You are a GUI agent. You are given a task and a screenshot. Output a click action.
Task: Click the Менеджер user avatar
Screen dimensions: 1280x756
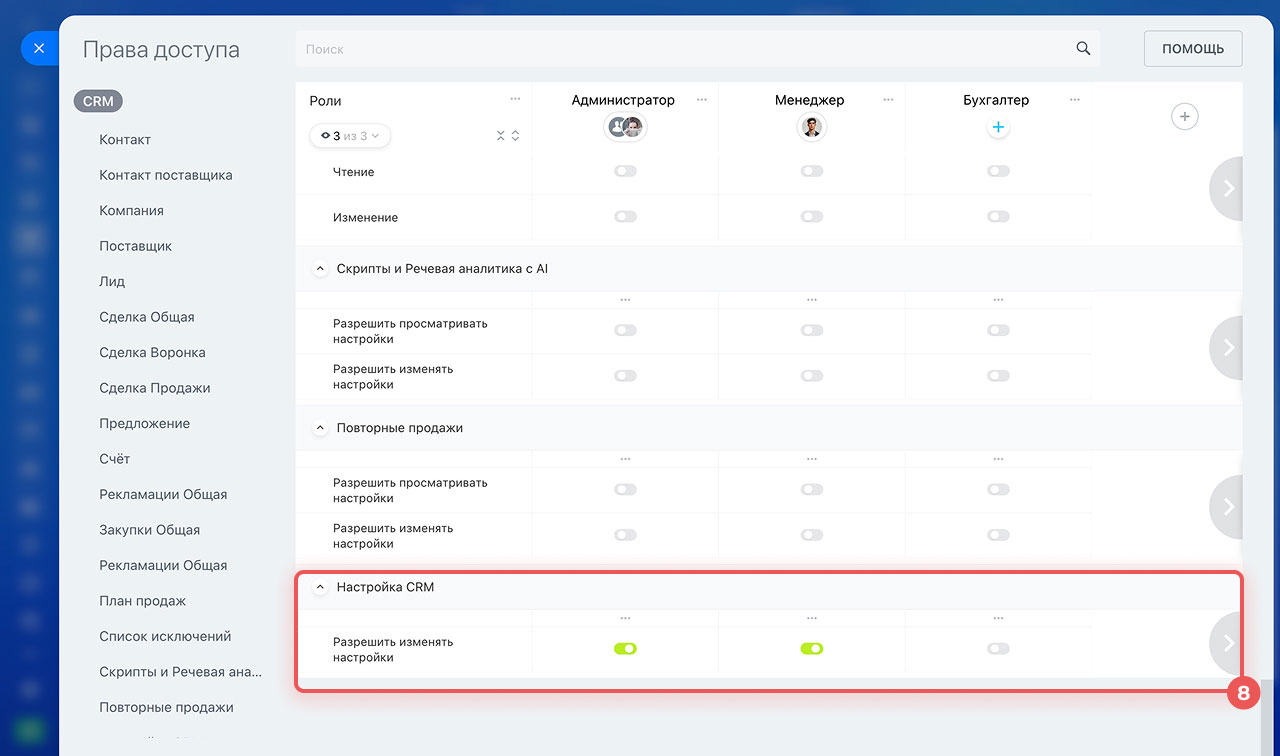(811, 128)
